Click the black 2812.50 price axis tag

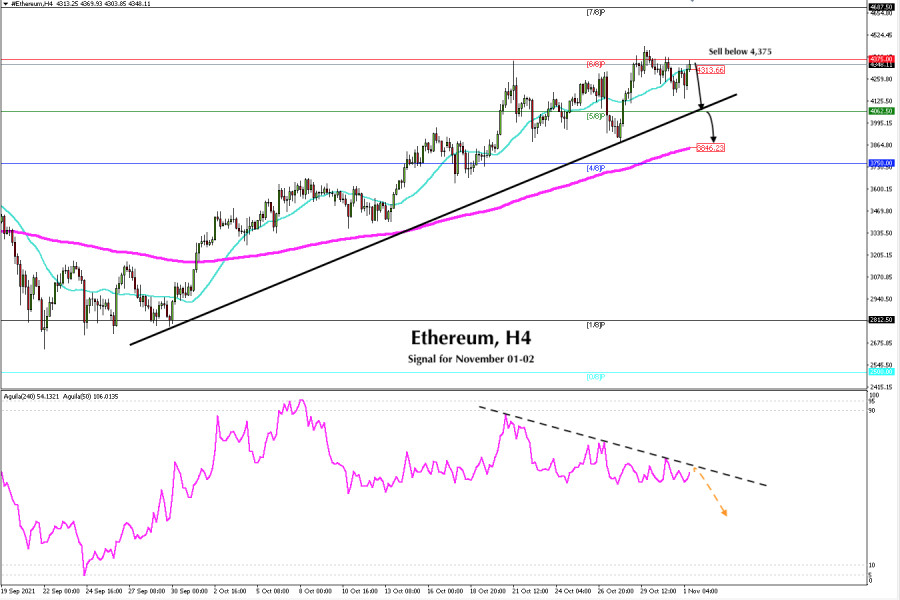(881, 320)
